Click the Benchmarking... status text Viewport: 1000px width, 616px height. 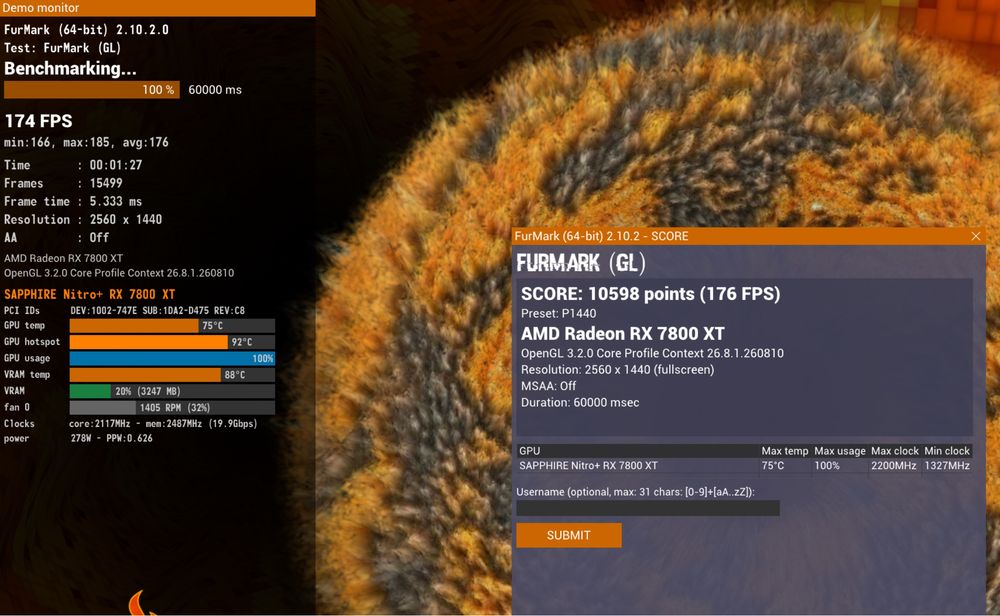coord(70,68)
